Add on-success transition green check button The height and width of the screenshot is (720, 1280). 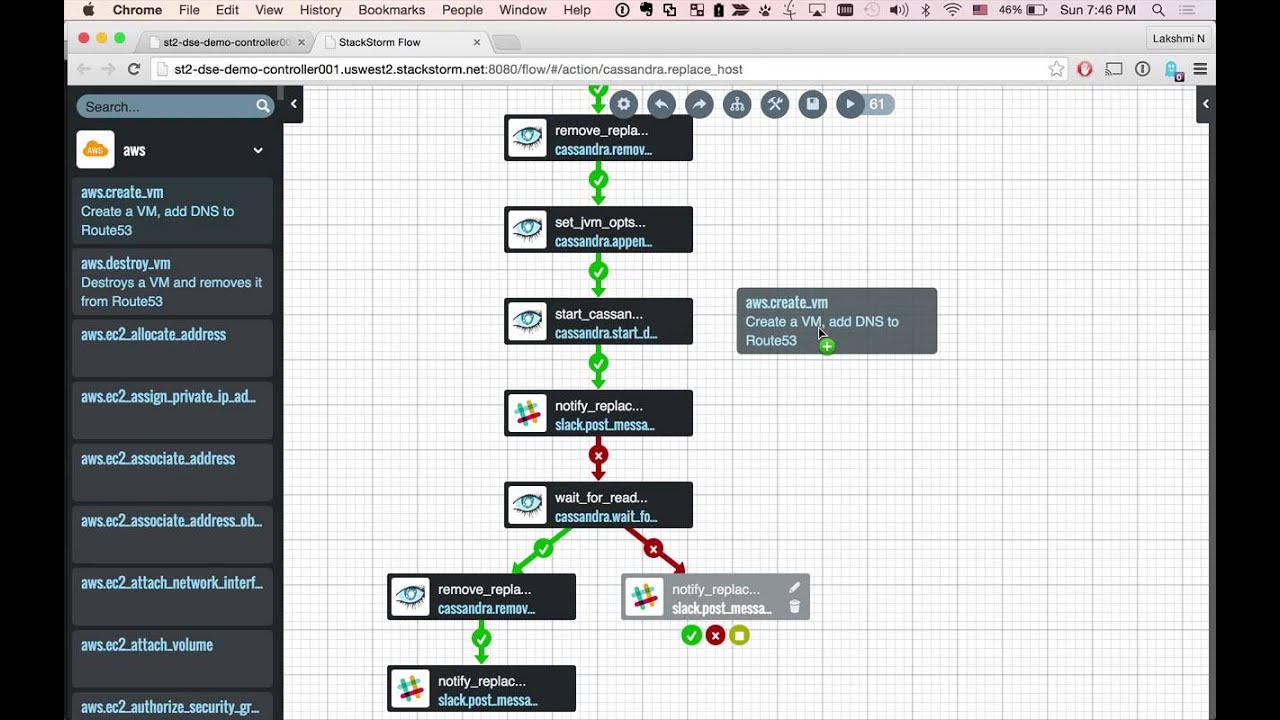pos(691,635)
